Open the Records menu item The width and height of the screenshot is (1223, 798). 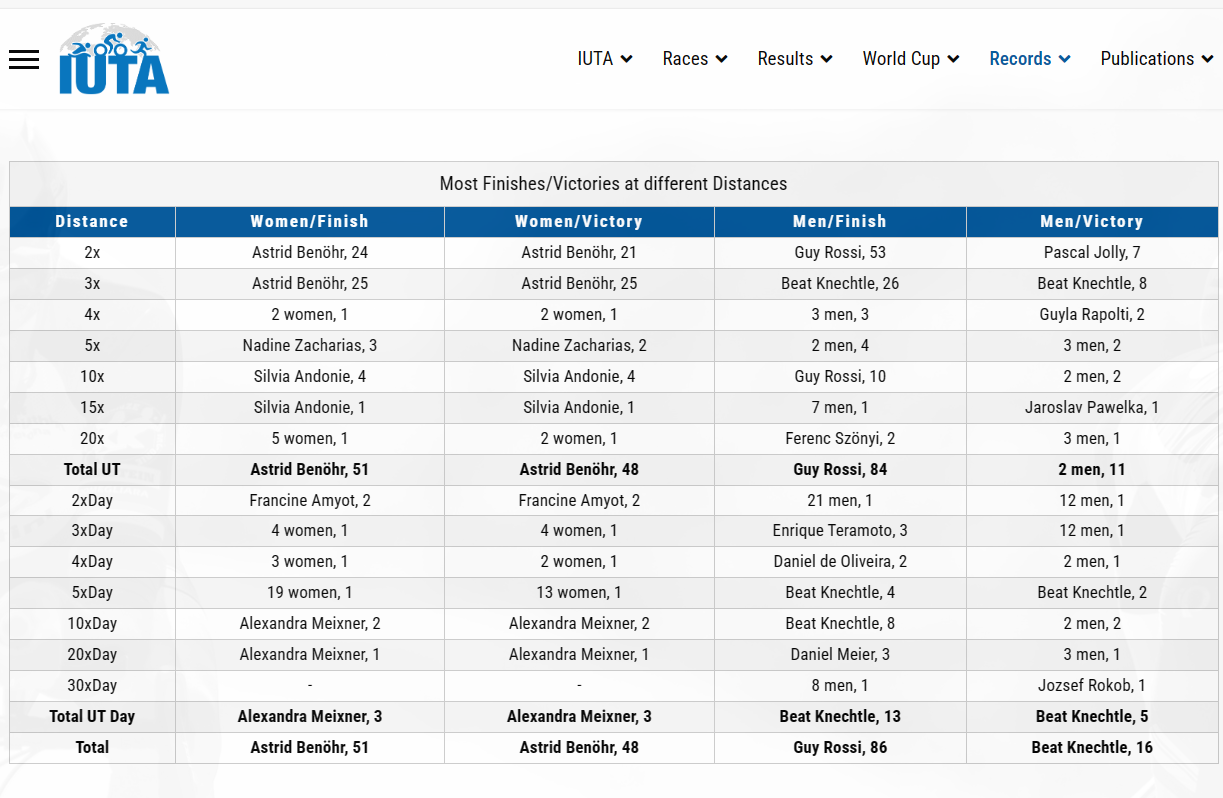coord(1019,59)
